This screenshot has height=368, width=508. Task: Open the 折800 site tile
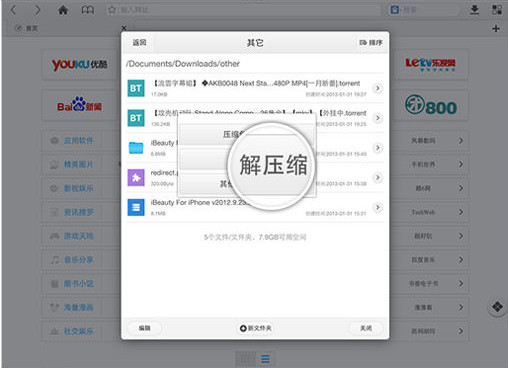tap(431, 105)
